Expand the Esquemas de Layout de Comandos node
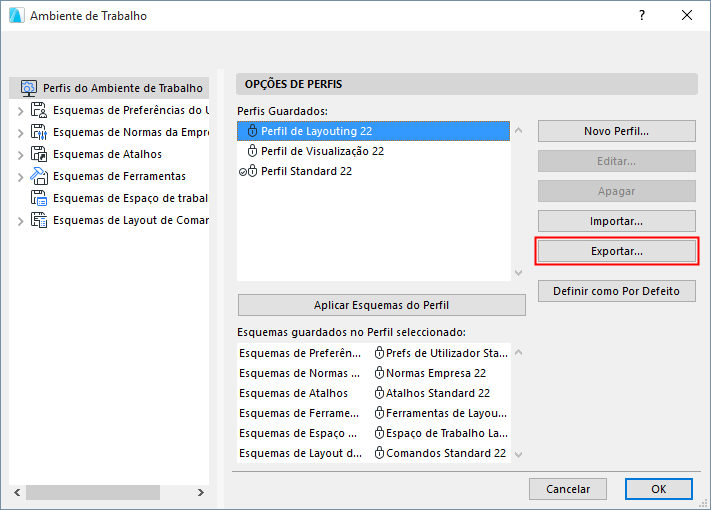The height and width of the screenshot is (510, 711). pyautogui.click(x=20, y=220)
